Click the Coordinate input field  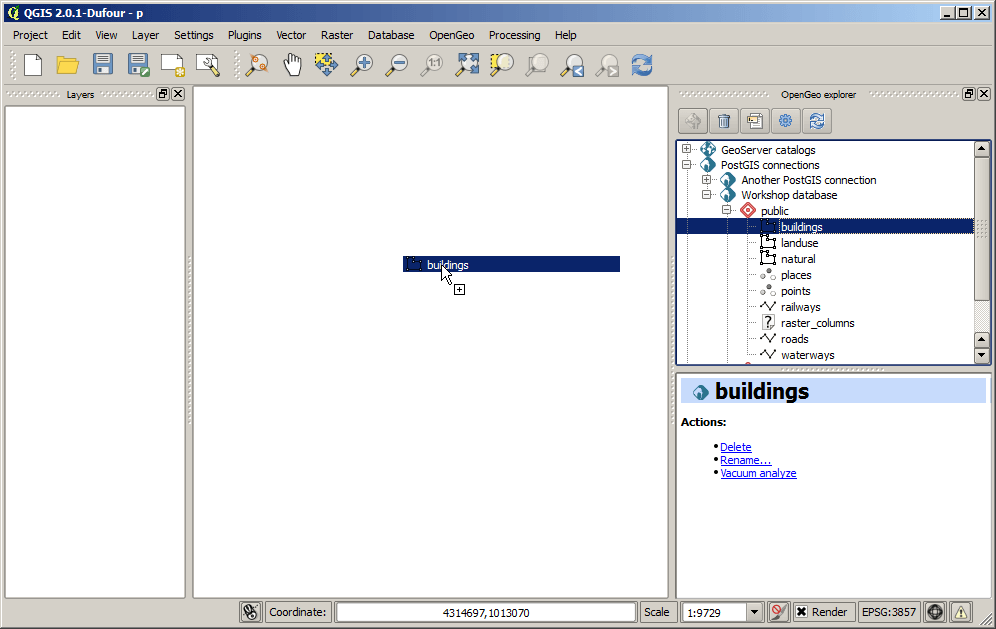click(486, 612)
